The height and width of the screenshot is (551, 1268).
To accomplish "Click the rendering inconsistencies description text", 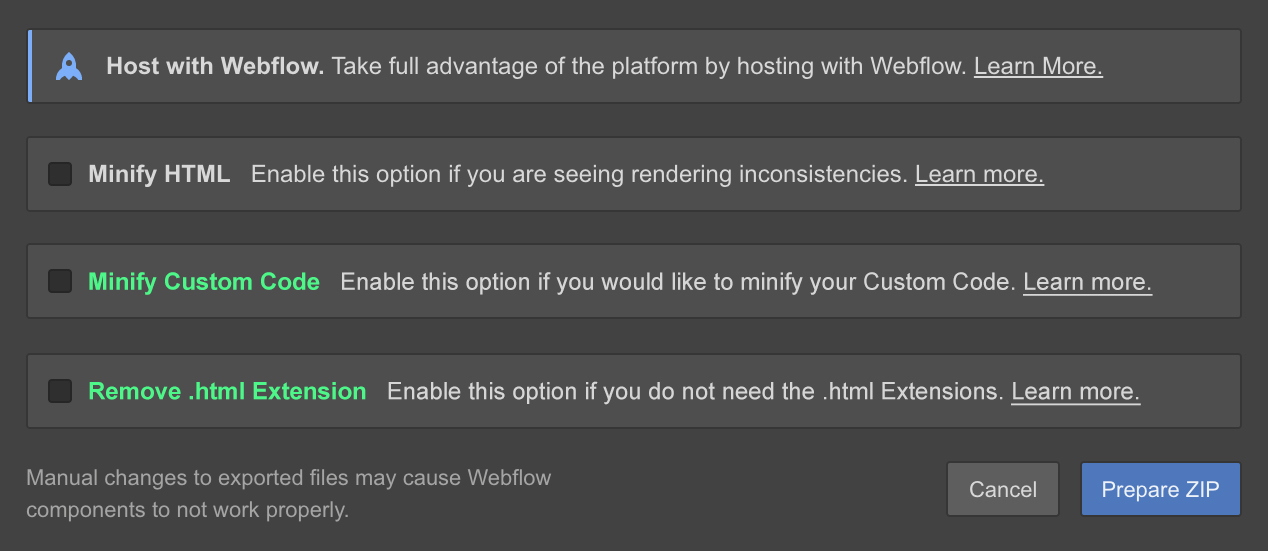I will click(x=579, y=174).
